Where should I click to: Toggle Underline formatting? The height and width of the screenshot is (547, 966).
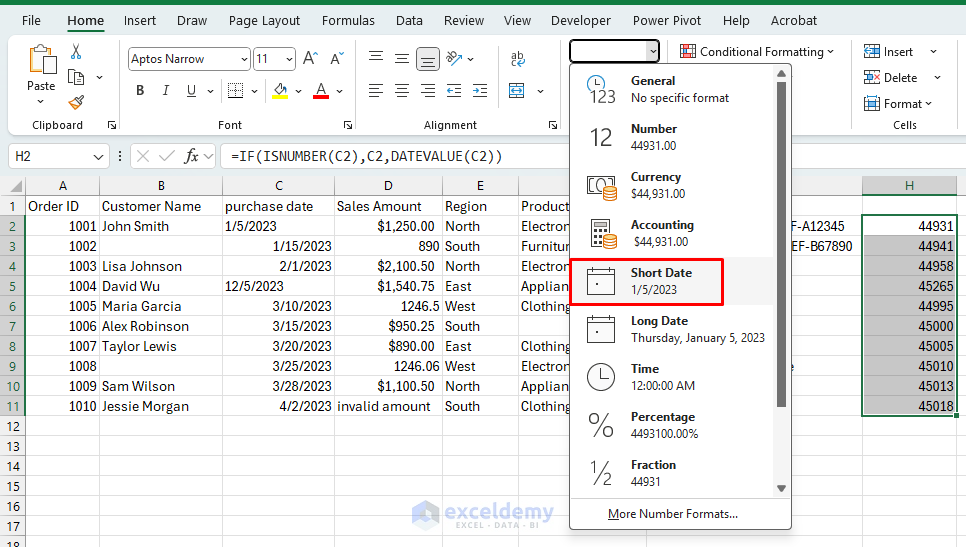191,91
